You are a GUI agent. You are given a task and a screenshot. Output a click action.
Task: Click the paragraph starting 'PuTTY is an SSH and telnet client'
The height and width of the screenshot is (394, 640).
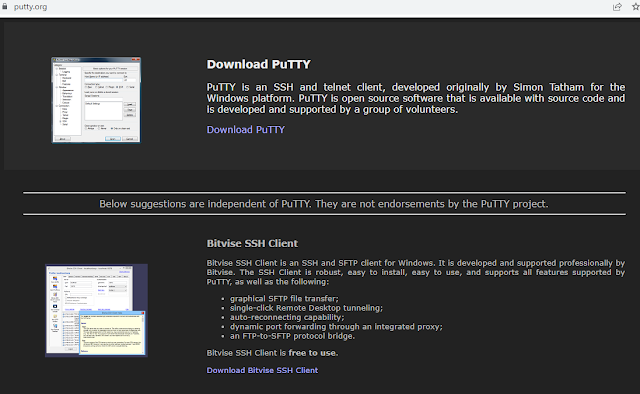point(416,98)
